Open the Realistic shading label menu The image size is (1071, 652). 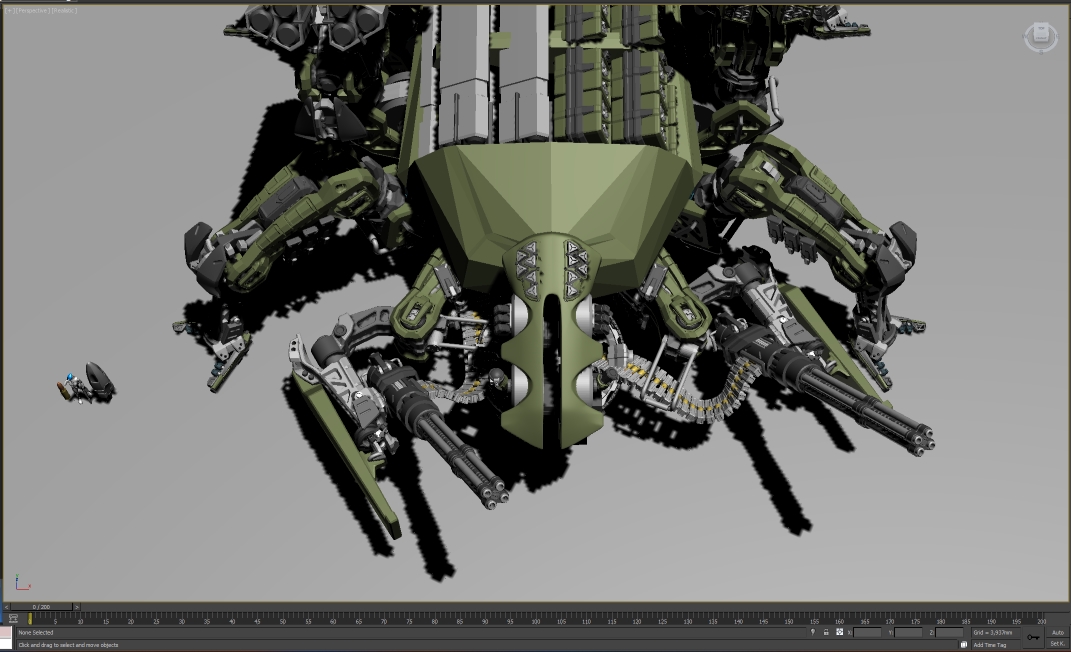[x=65, y=10]
